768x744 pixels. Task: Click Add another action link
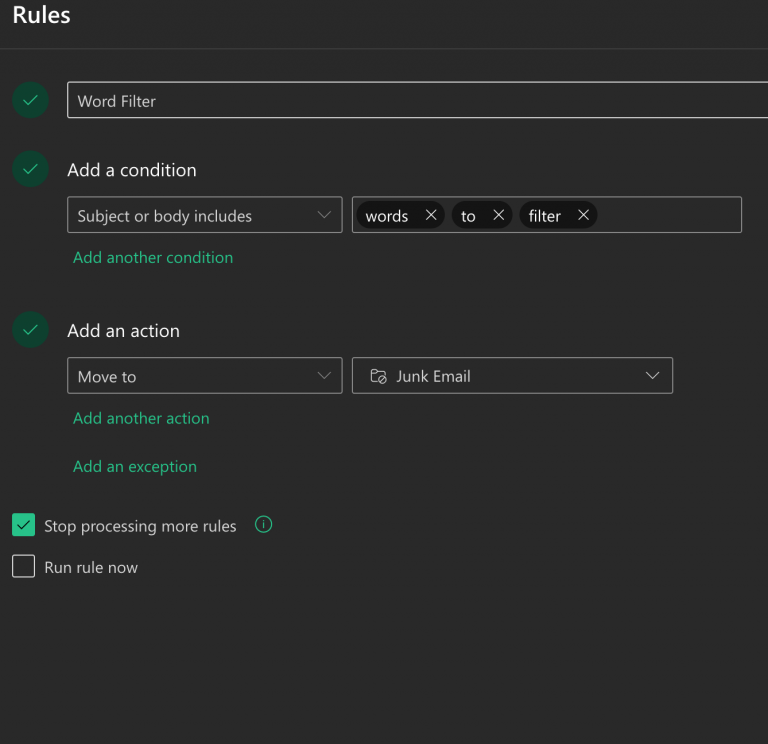141,418
